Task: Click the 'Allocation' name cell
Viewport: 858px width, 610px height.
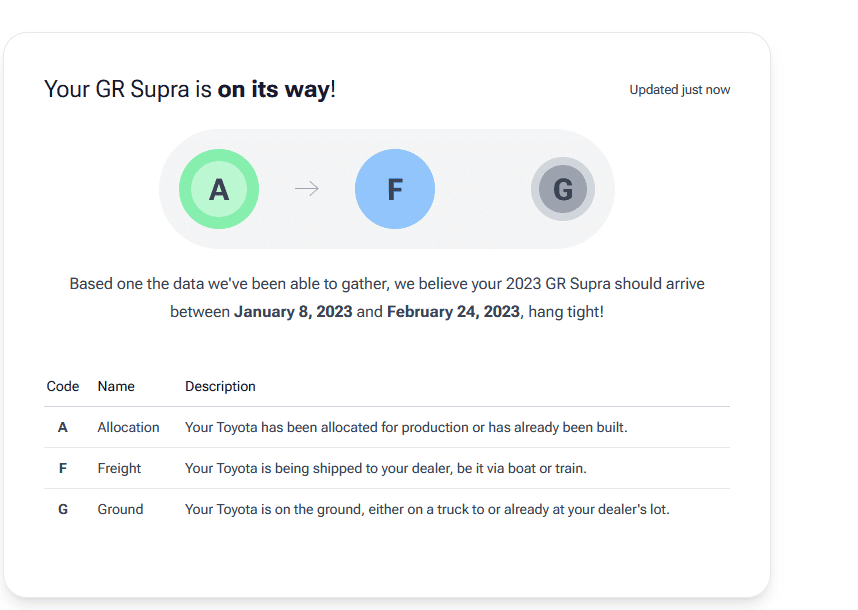Action: [129, 427]
